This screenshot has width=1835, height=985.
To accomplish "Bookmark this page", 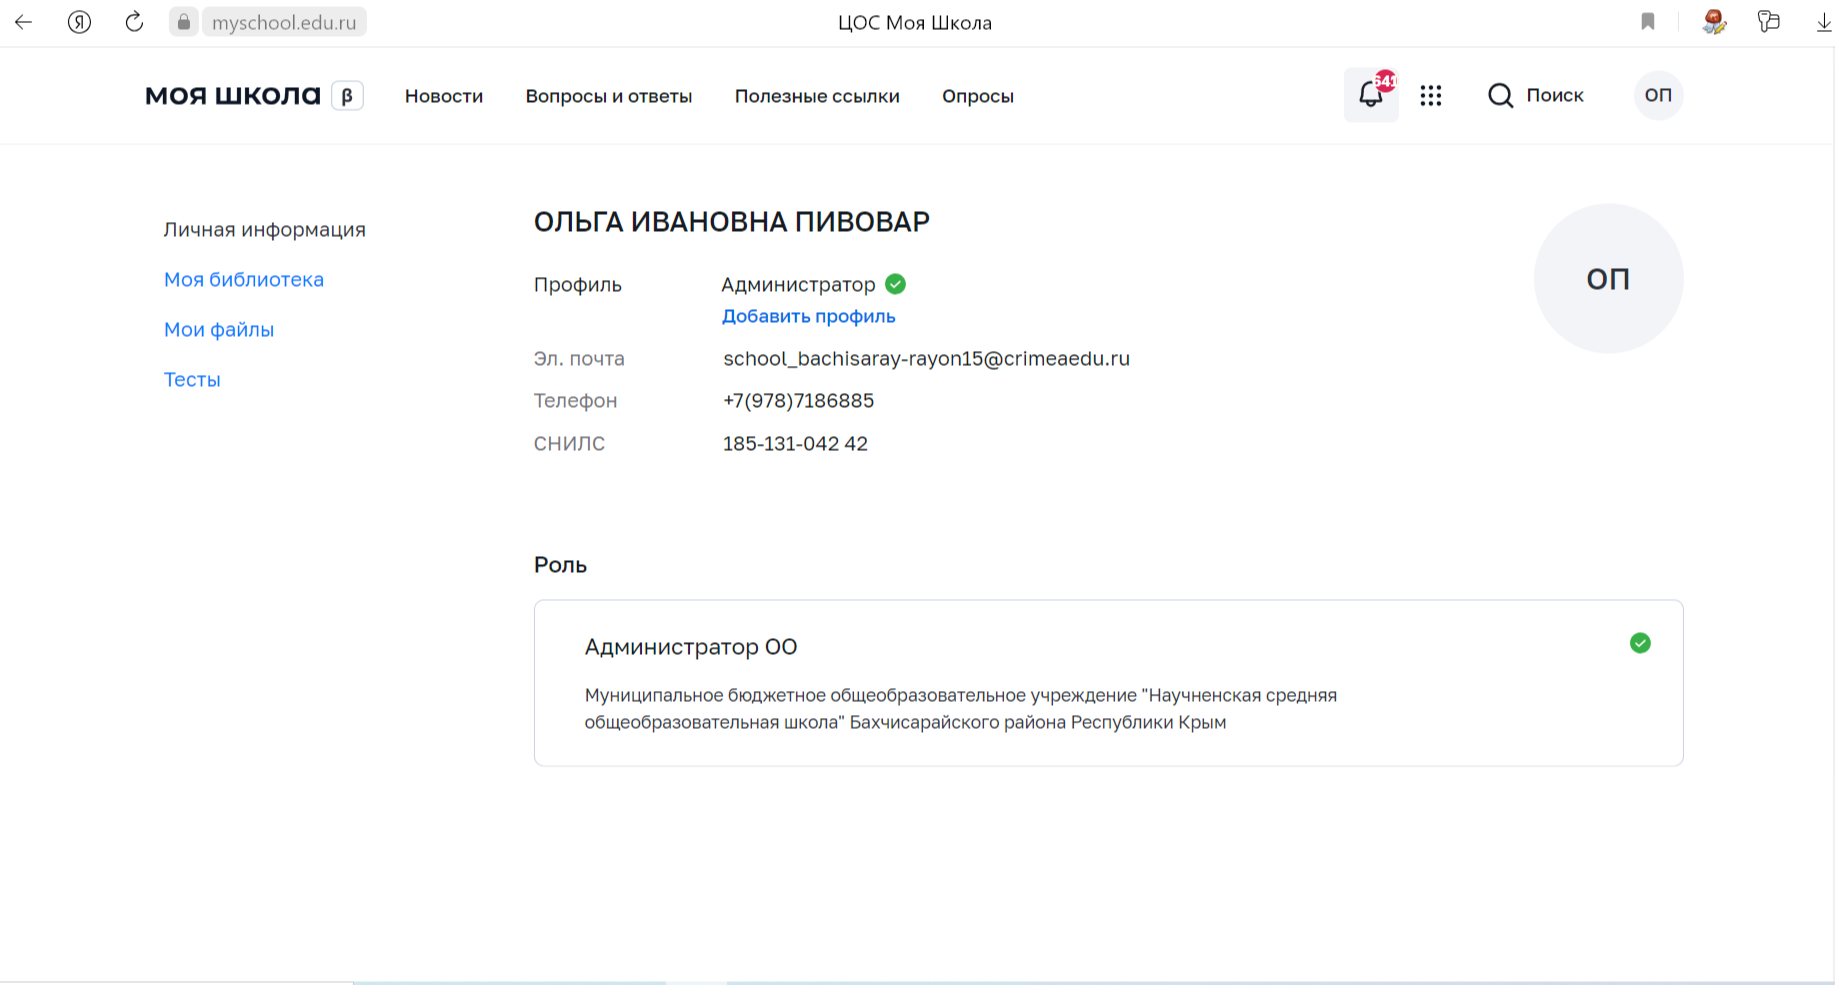I will tap(1648, 22).
